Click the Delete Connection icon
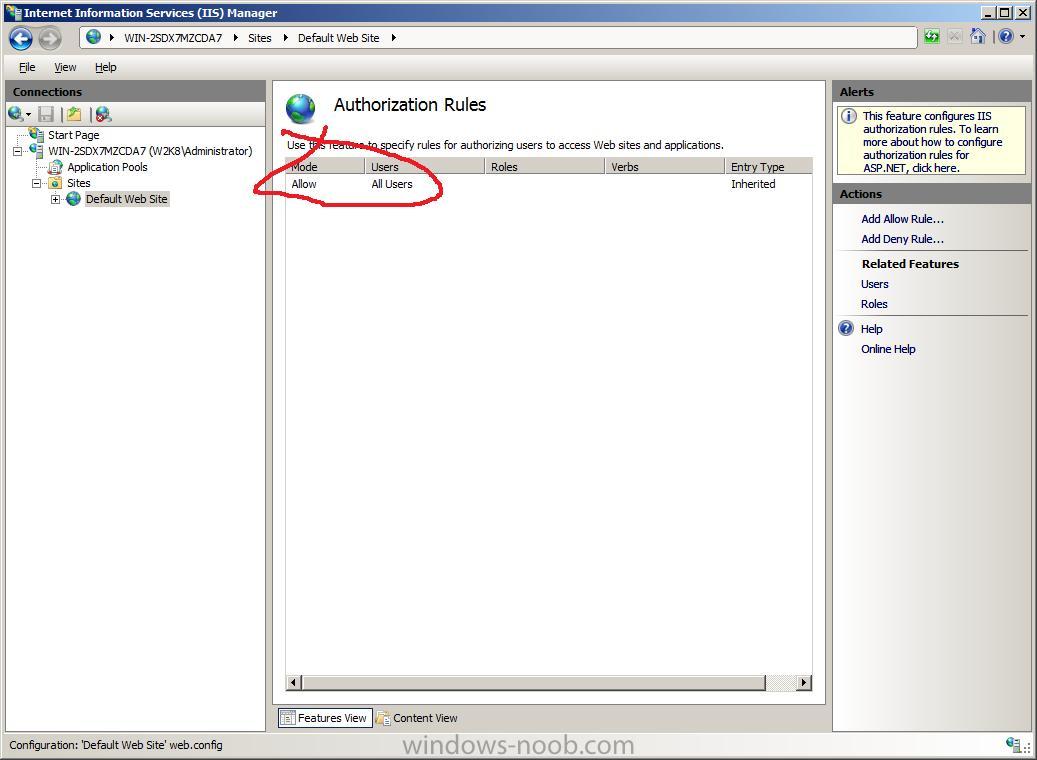The height and width of the screenshot is (760, 1037). (103, 114)
